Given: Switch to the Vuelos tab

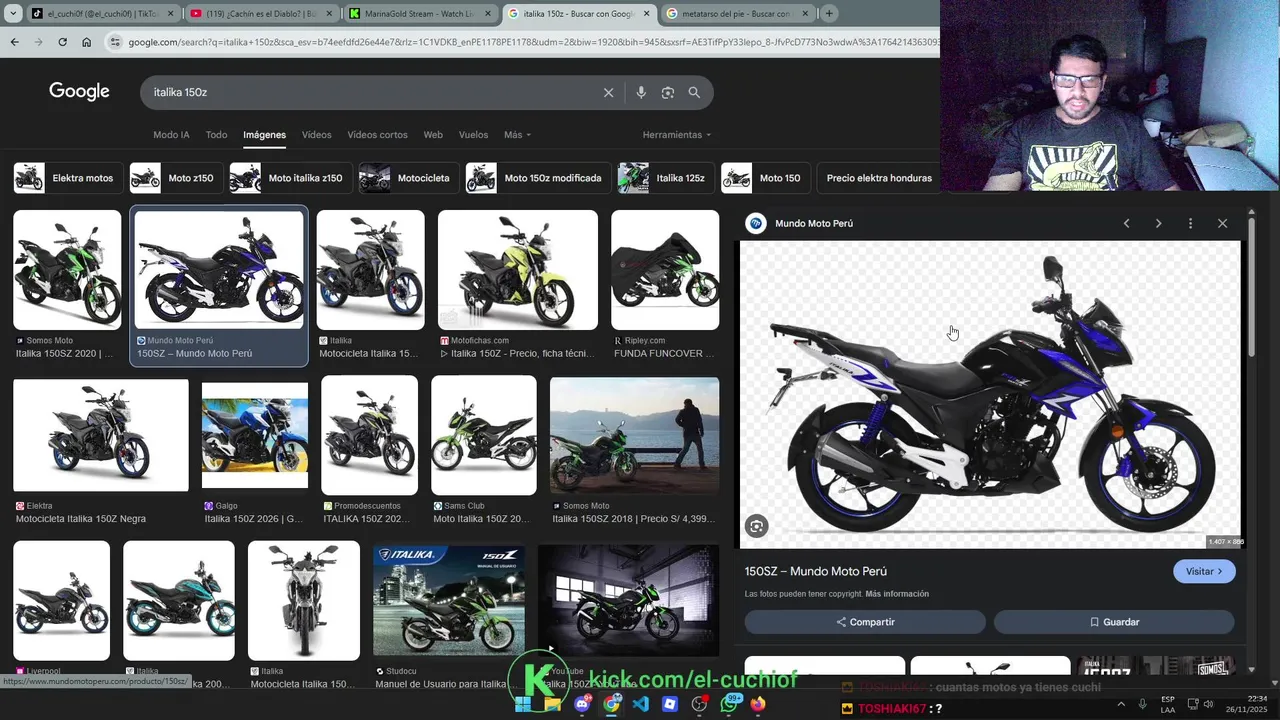Looking at the screenshot, I should [x=473, y=135].
